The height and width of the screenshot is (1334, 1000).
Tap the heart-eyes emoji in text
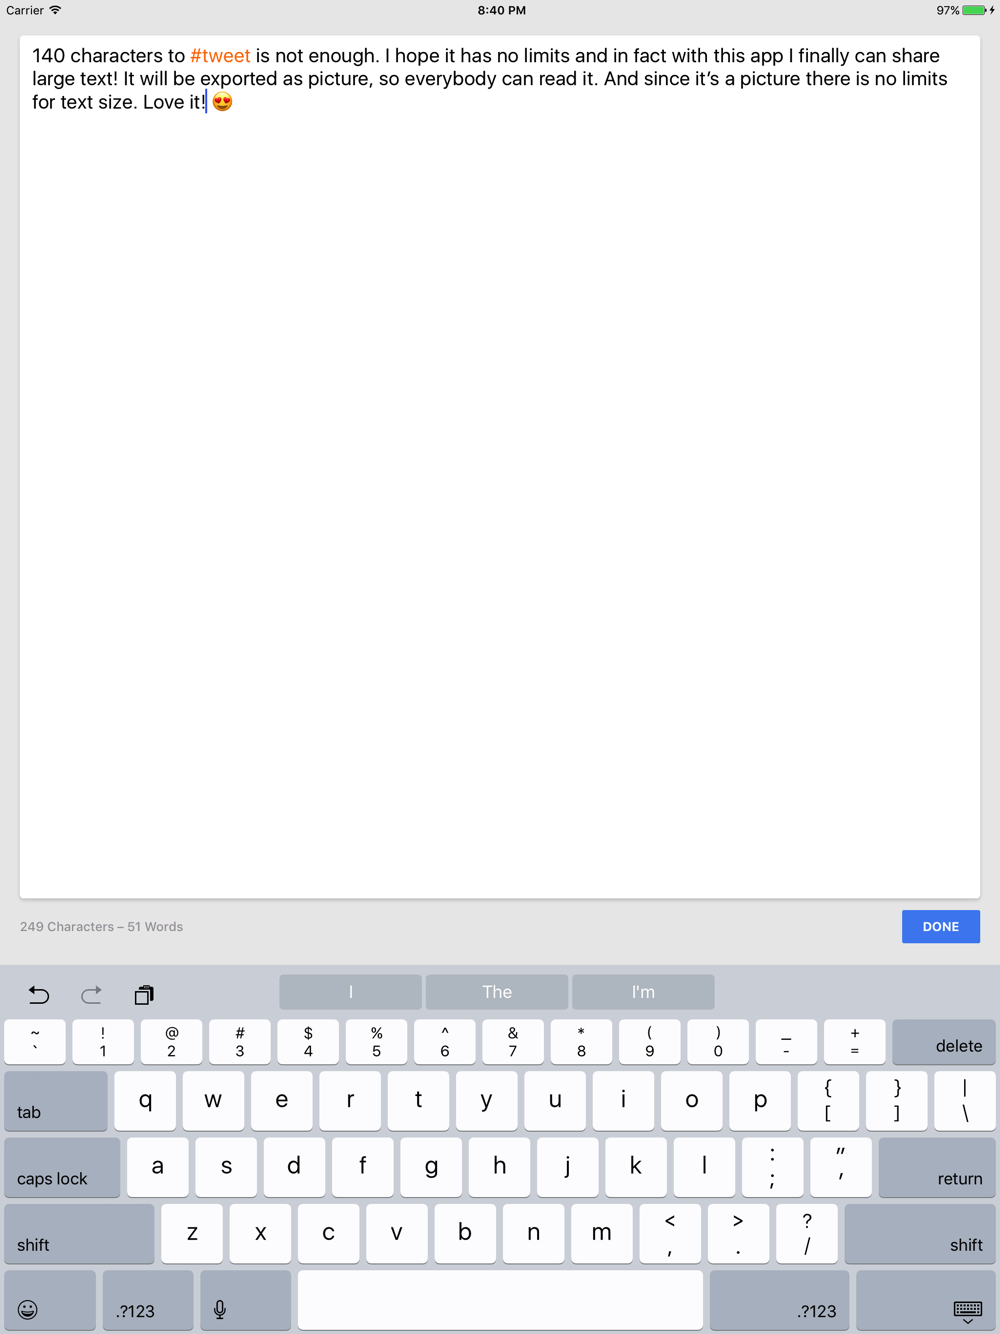[x=222, y=102]
